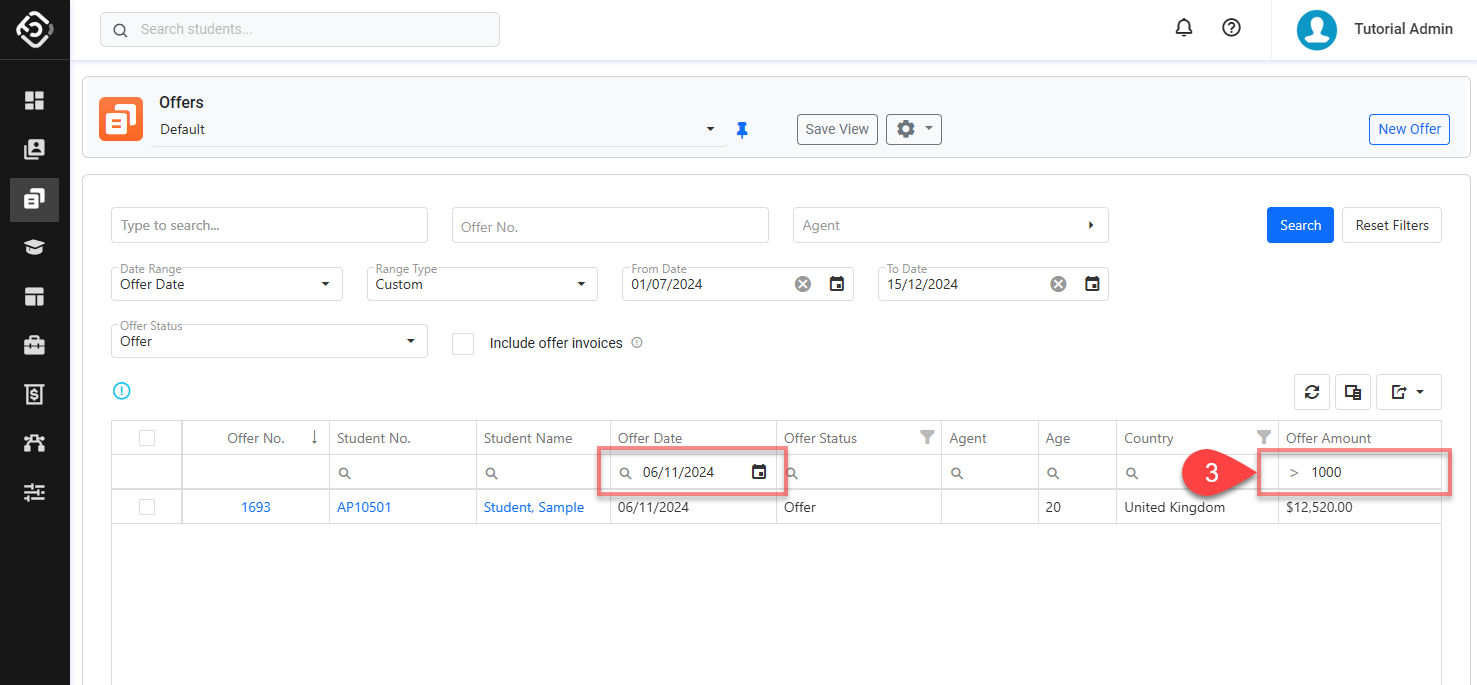Click the blue Search button
The width and height of the screenshot is (1477, 685).
(1300, 225)
